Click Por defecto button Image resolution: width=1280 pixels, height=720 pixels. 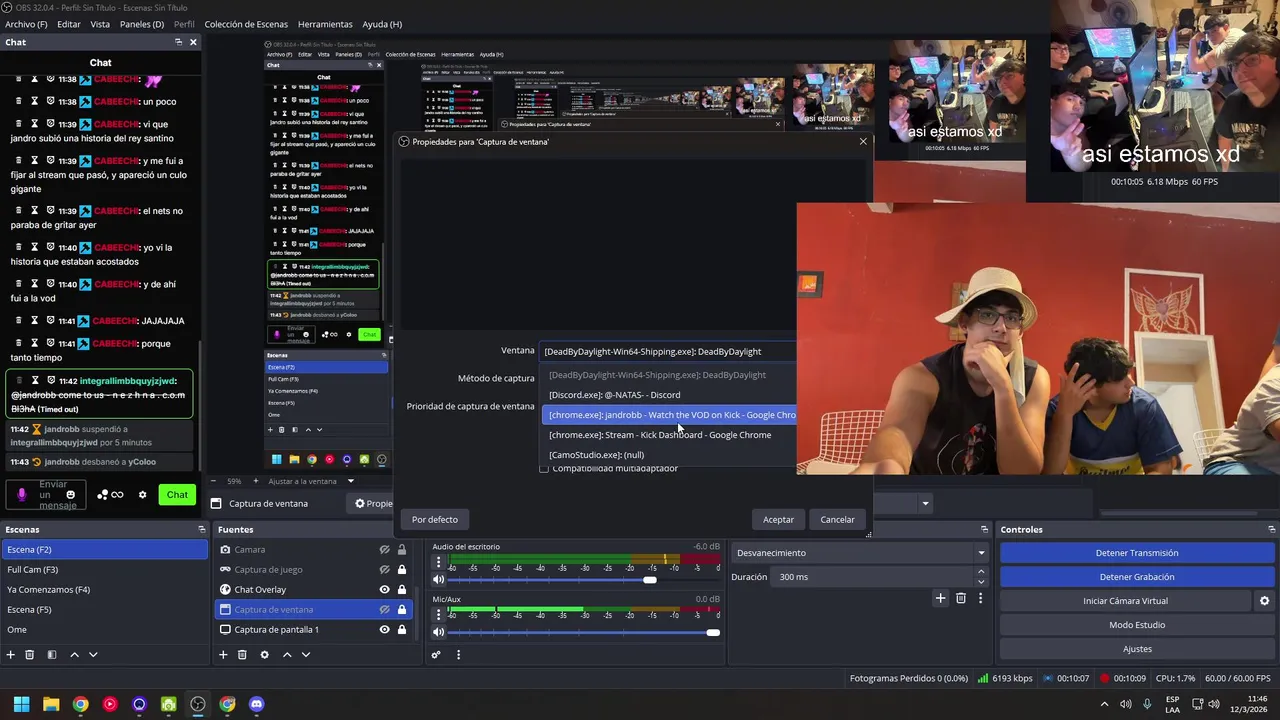[435, 519]
